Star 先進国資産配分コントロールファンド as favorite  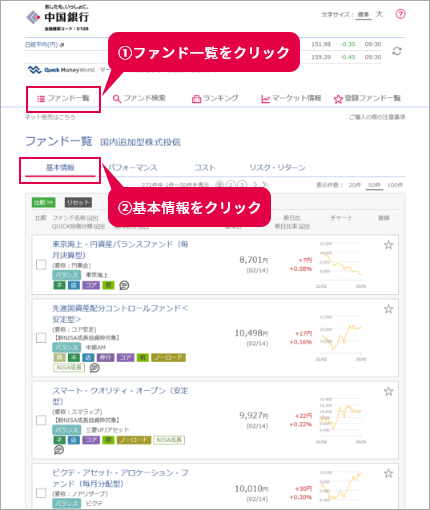coord(388,309)
